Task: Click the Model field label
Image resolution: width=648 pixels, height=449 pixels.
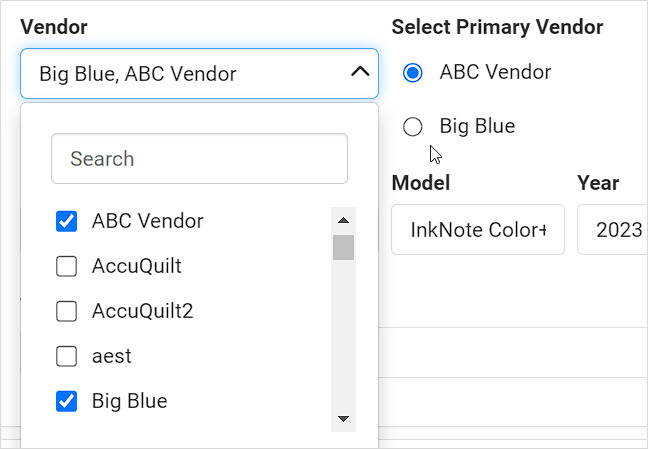Action: point(421,183)
